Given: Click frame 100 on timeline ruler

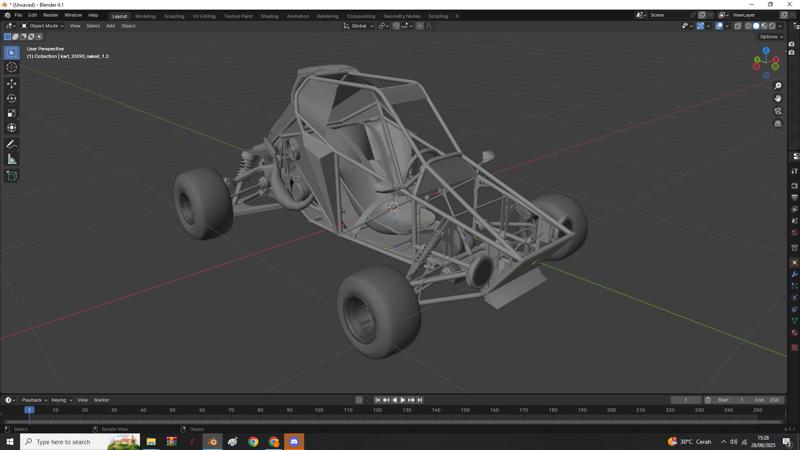Looking at the screenshot, I should [x=319, y=410].
